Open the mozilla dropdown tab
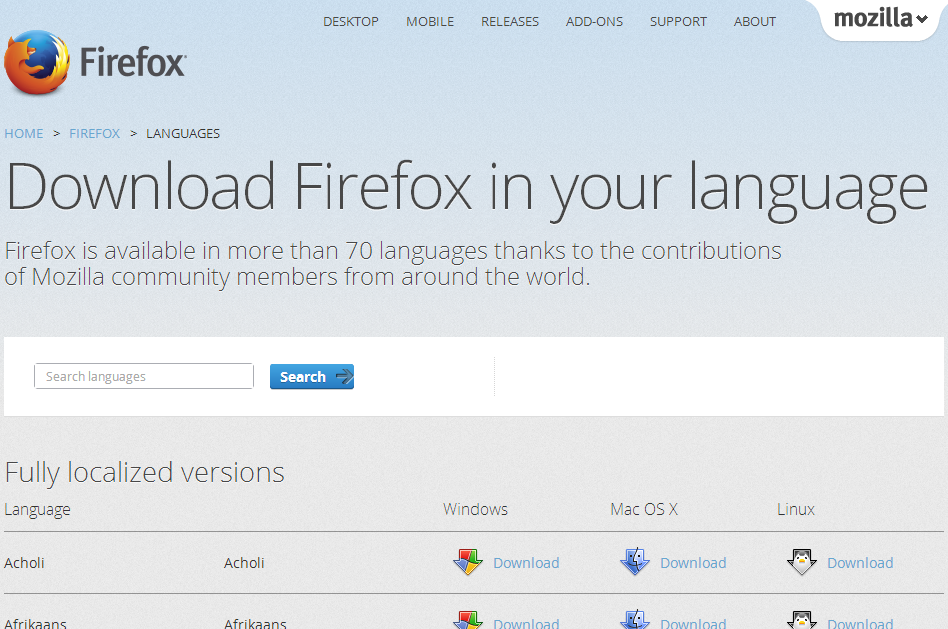This screenshot has height=629, width=948. tap(881, 18)
